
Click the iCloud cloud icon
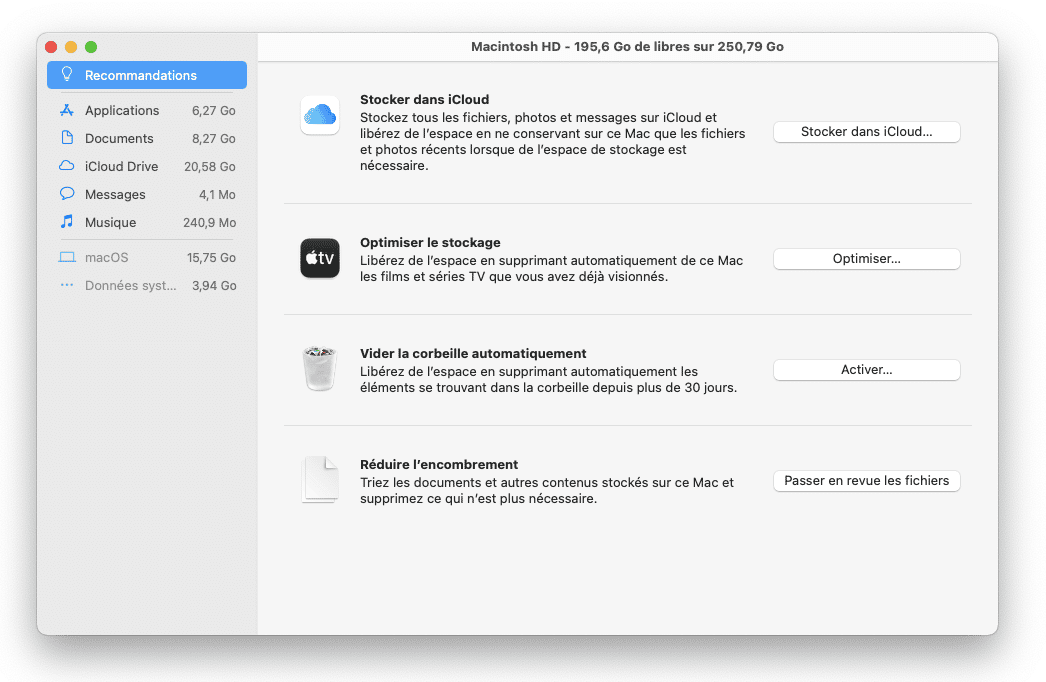click(x=320, y=115)
